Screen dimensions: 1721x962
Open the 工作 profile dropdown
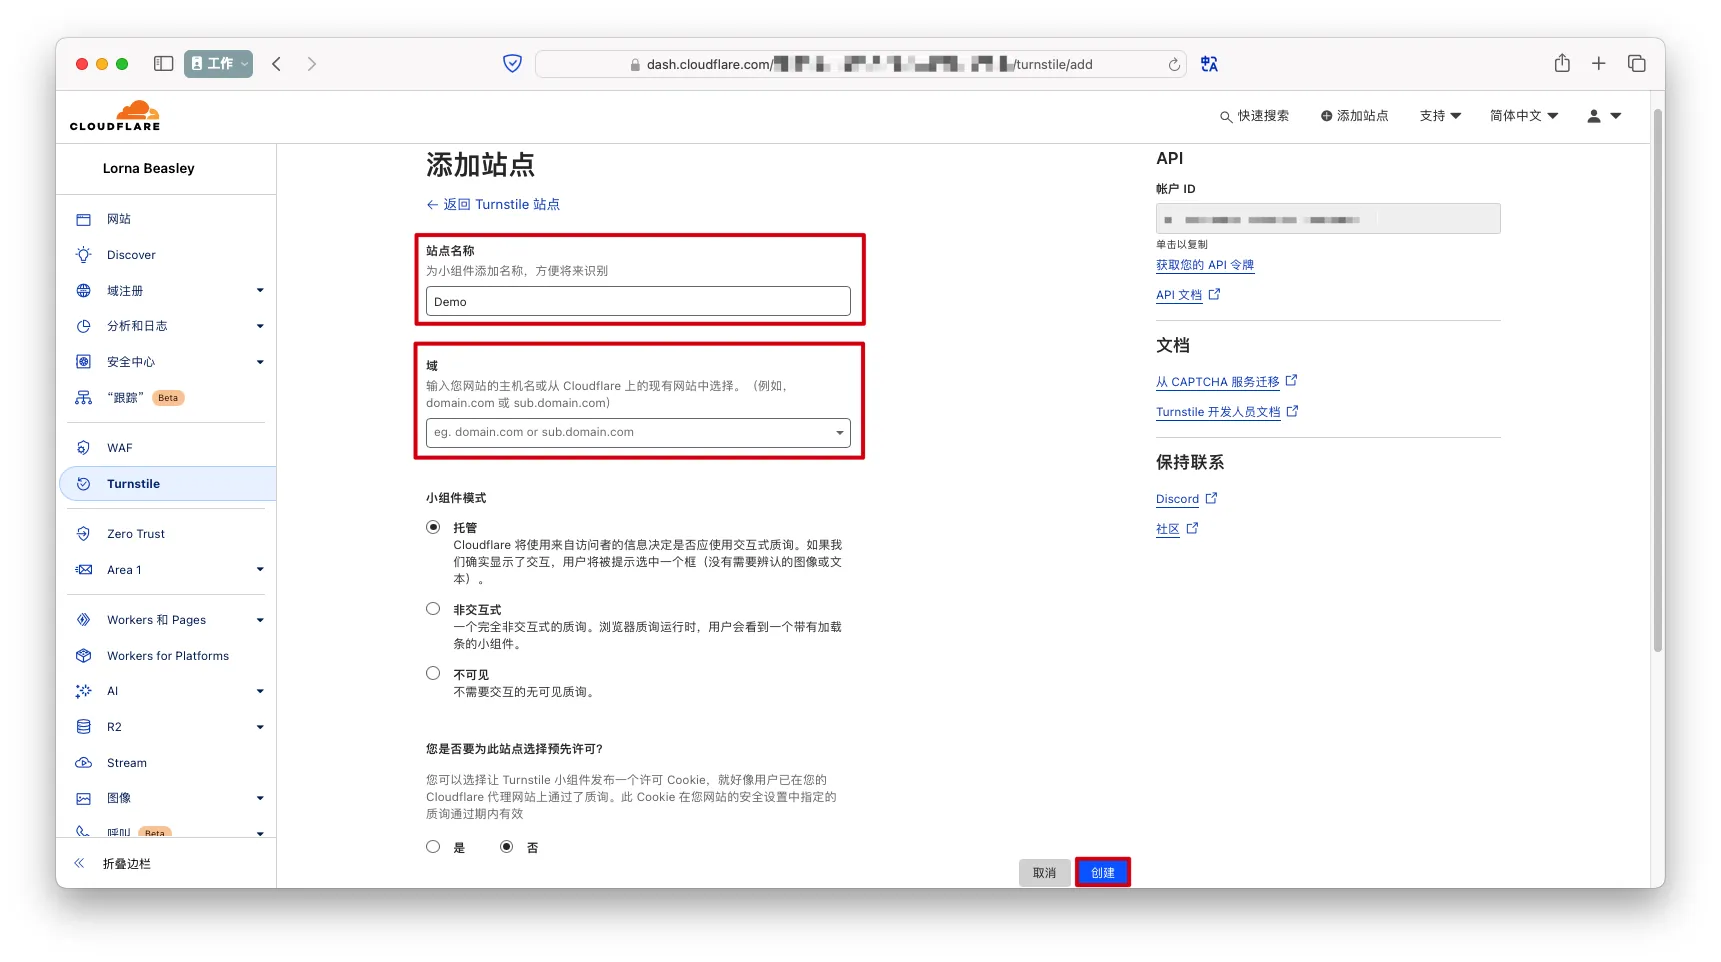click(x=218, y=64)
